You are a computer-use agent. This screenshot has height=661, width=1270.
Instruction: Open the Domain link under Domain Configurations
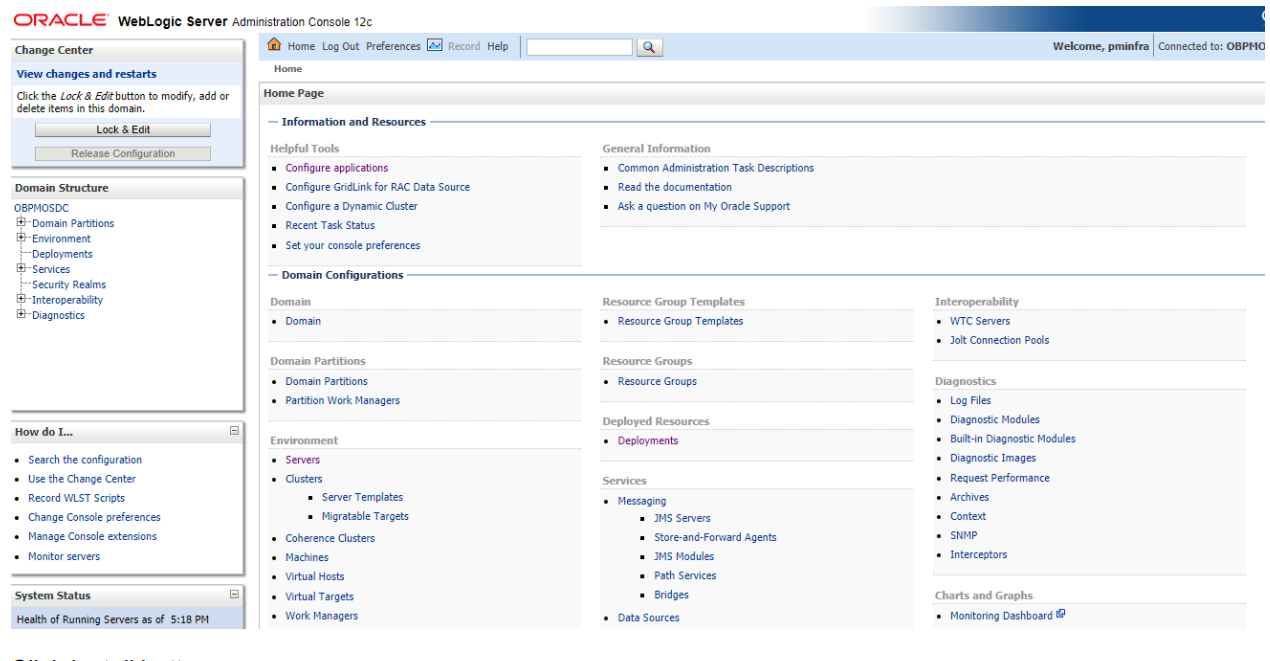pyautogui.click(x=303, y=321)
